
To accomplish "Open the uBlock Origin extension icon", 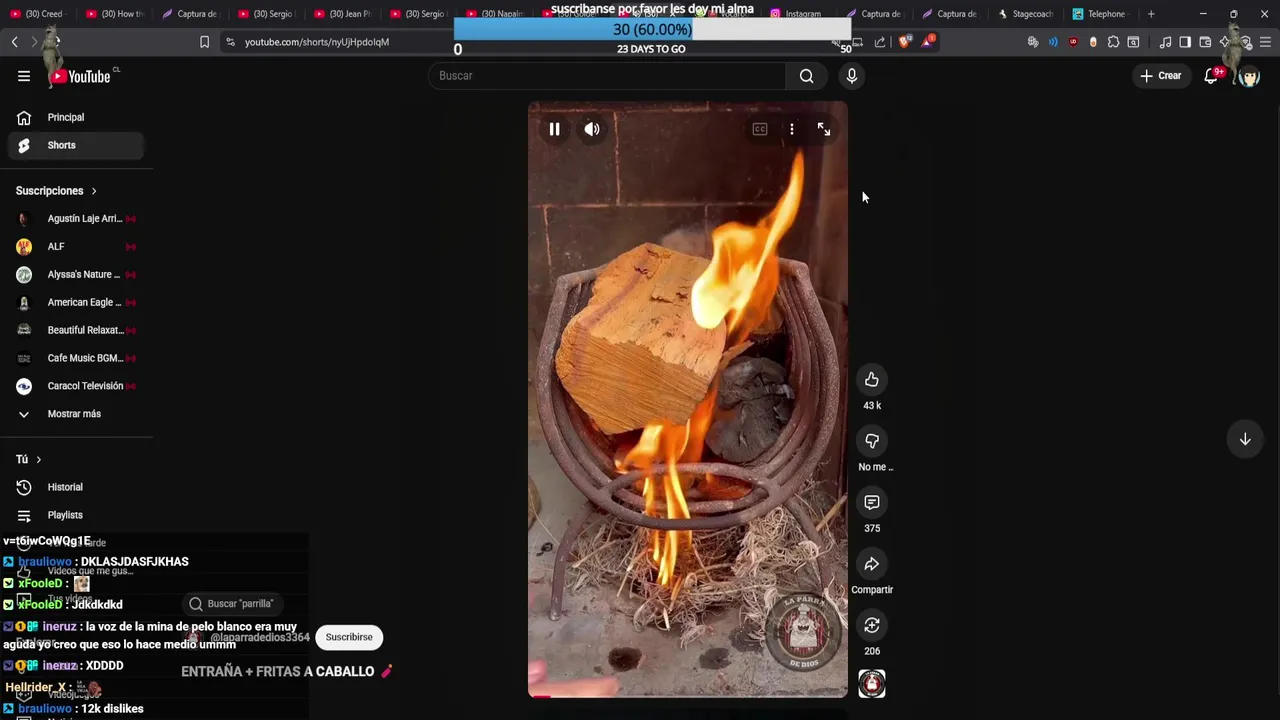I will pos(1073,42).
